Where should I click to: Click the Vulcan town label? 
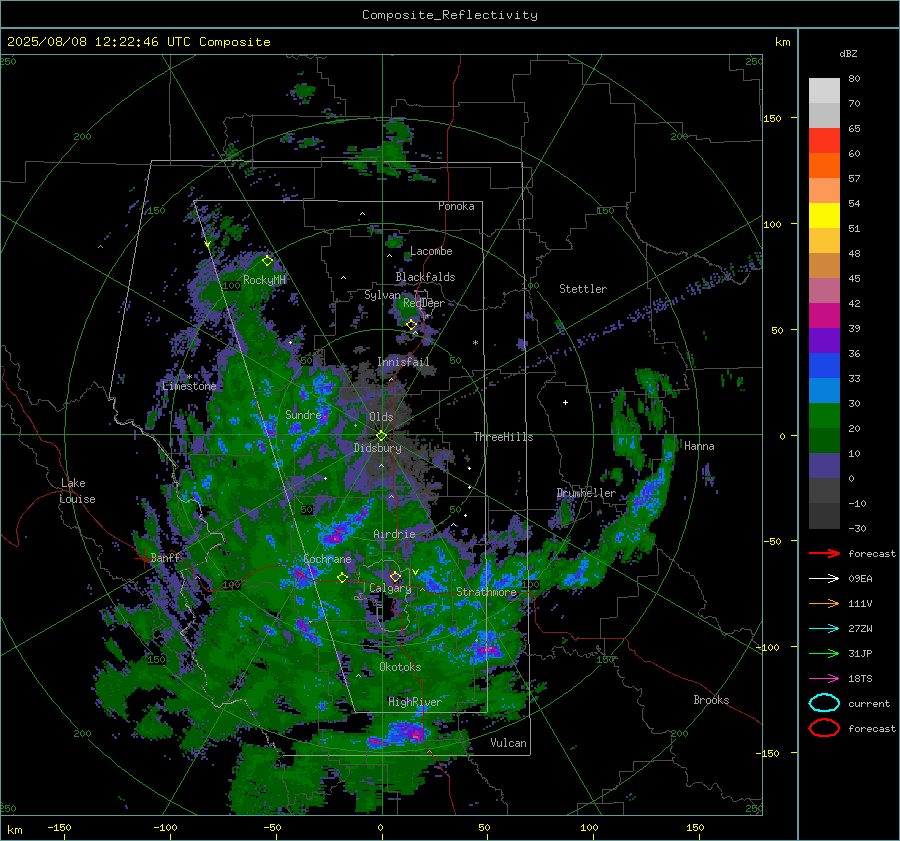(508, 743)
